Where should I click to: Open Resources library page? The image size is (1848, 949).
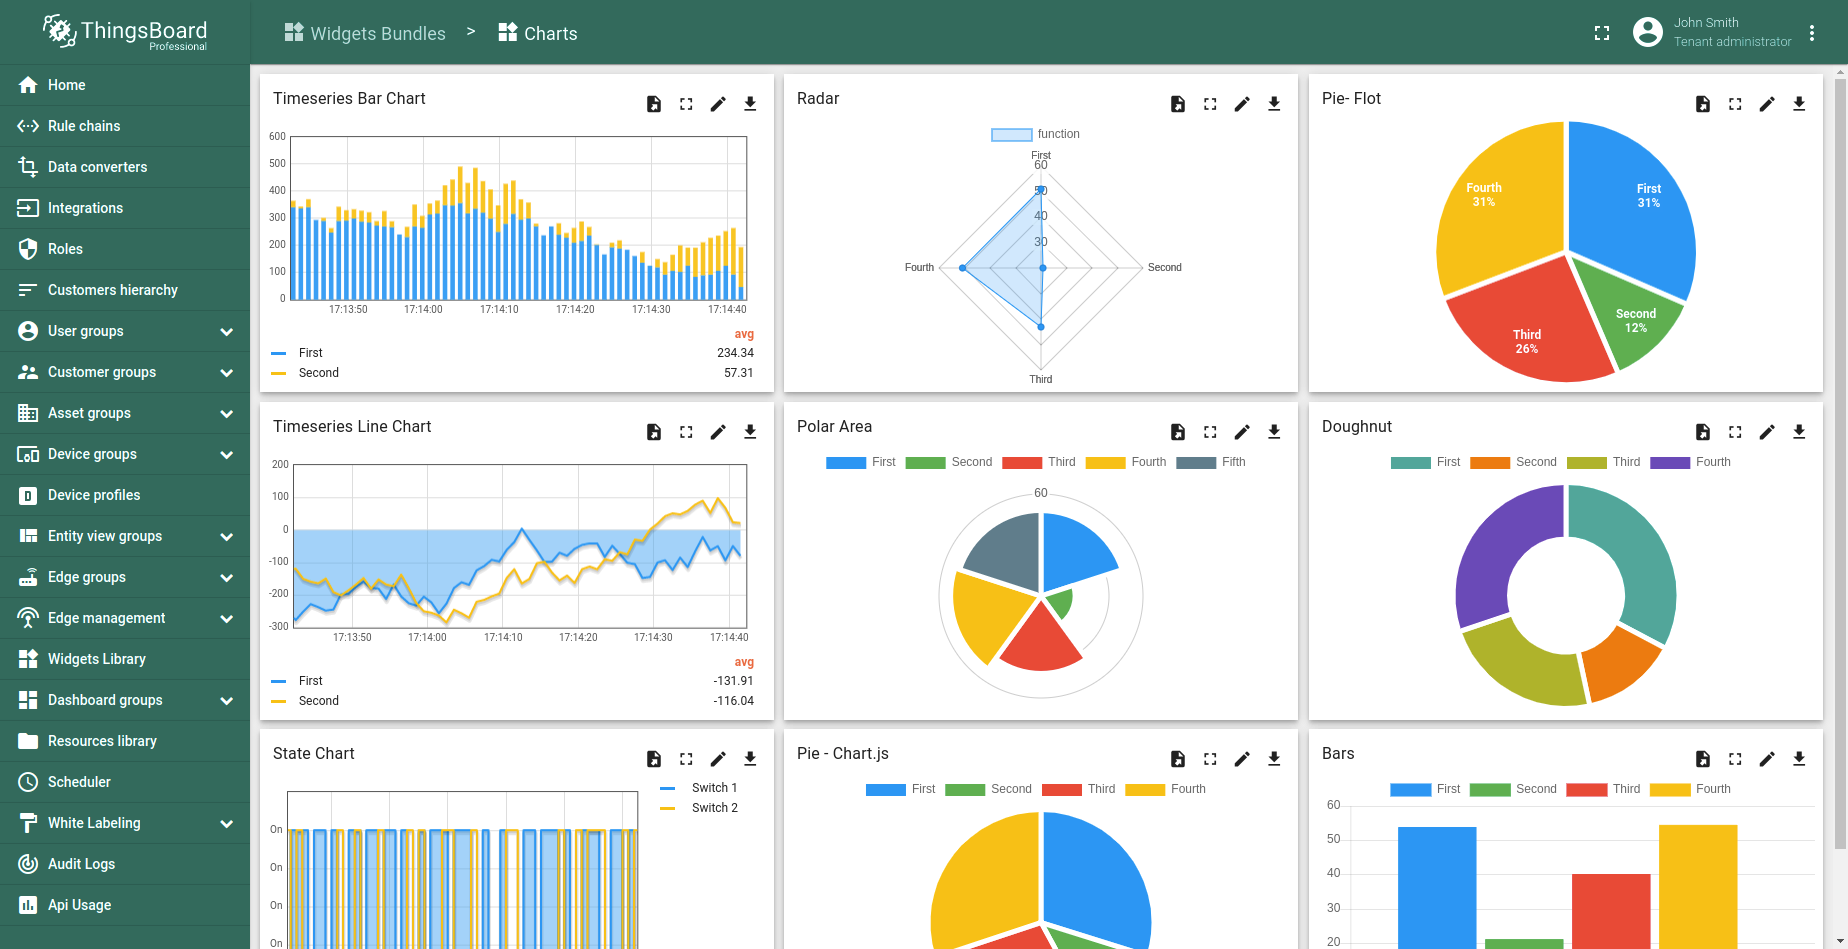pos(125,741)
